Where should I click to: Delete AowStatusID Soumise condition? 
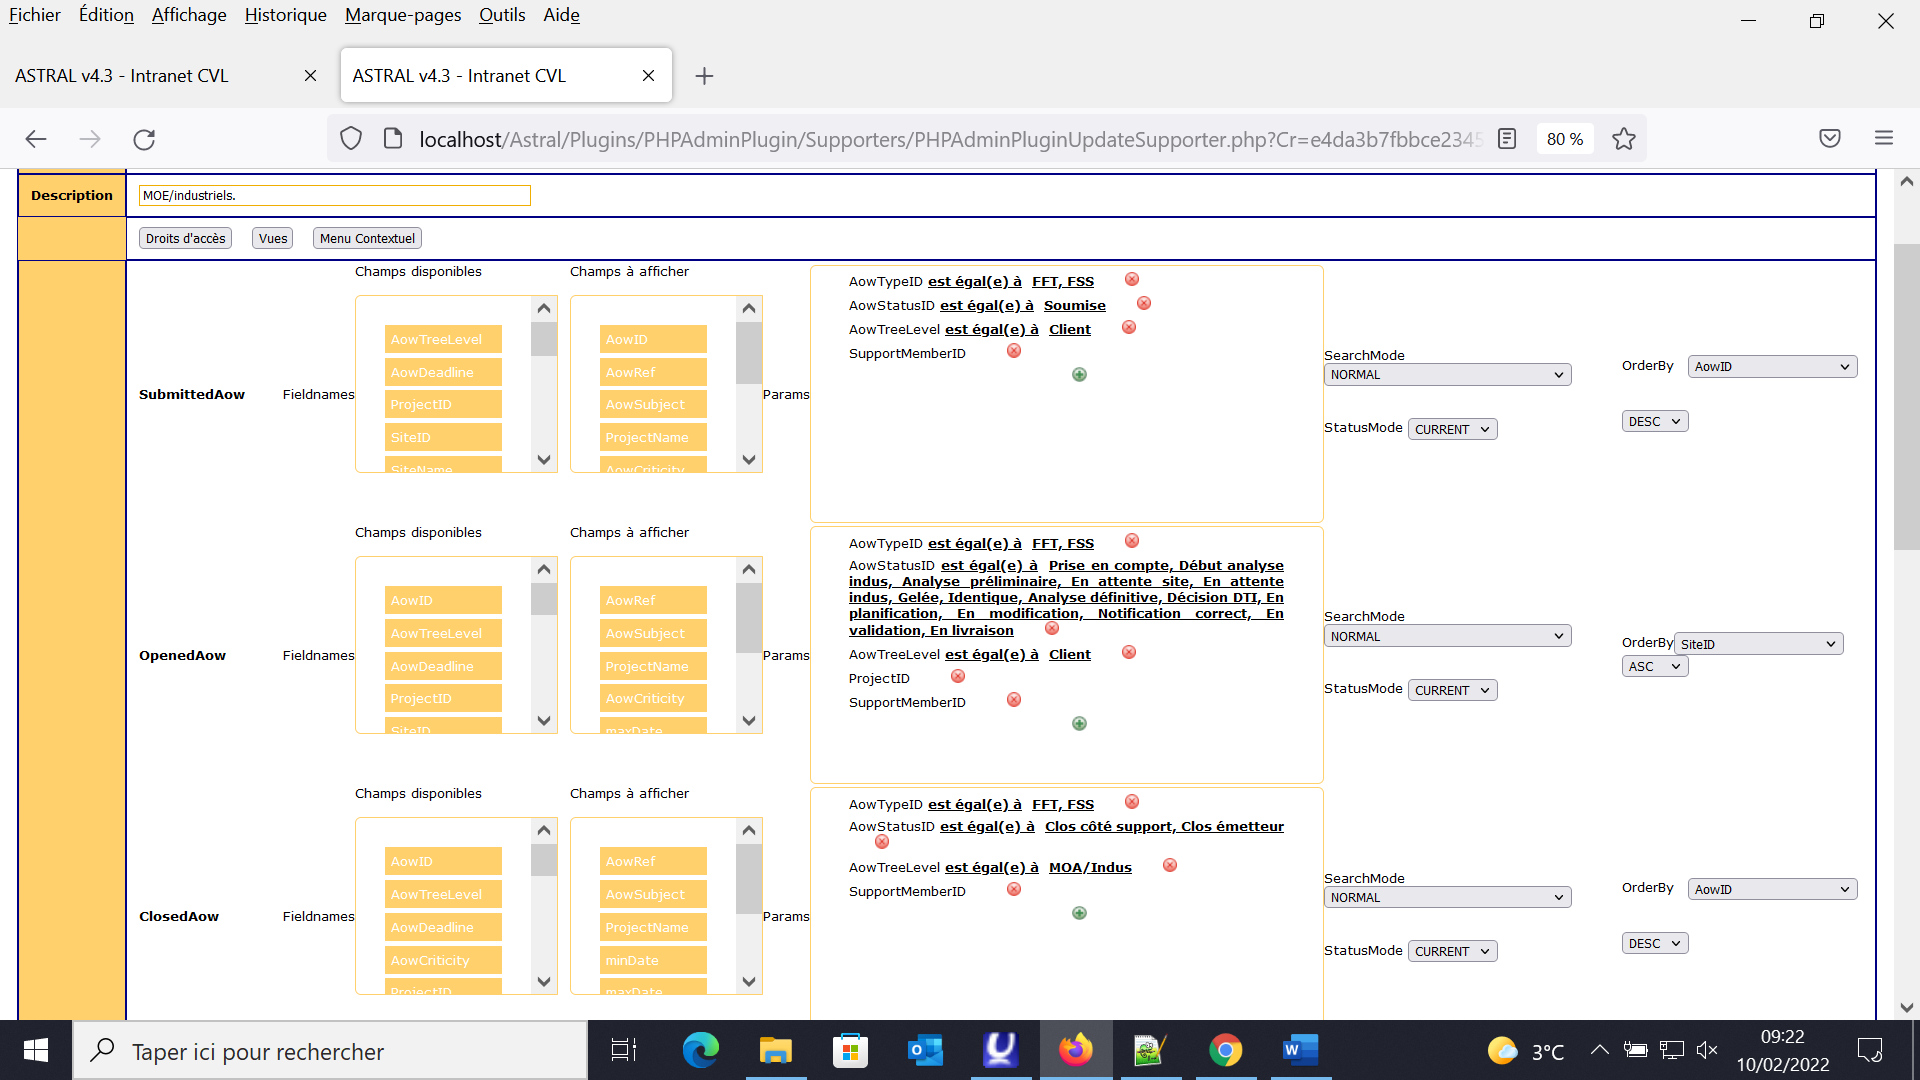[x=1144, y=304]
